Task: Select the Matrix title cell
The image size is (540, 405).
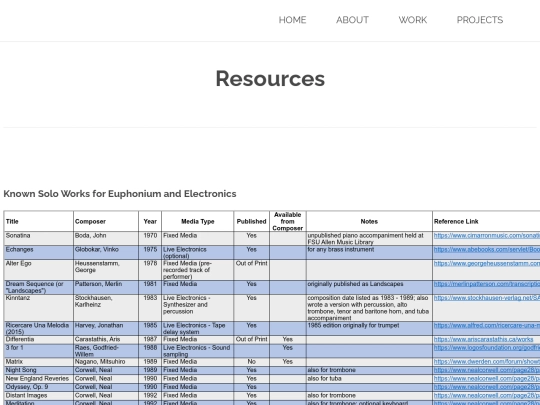Action: coord(39,362)
